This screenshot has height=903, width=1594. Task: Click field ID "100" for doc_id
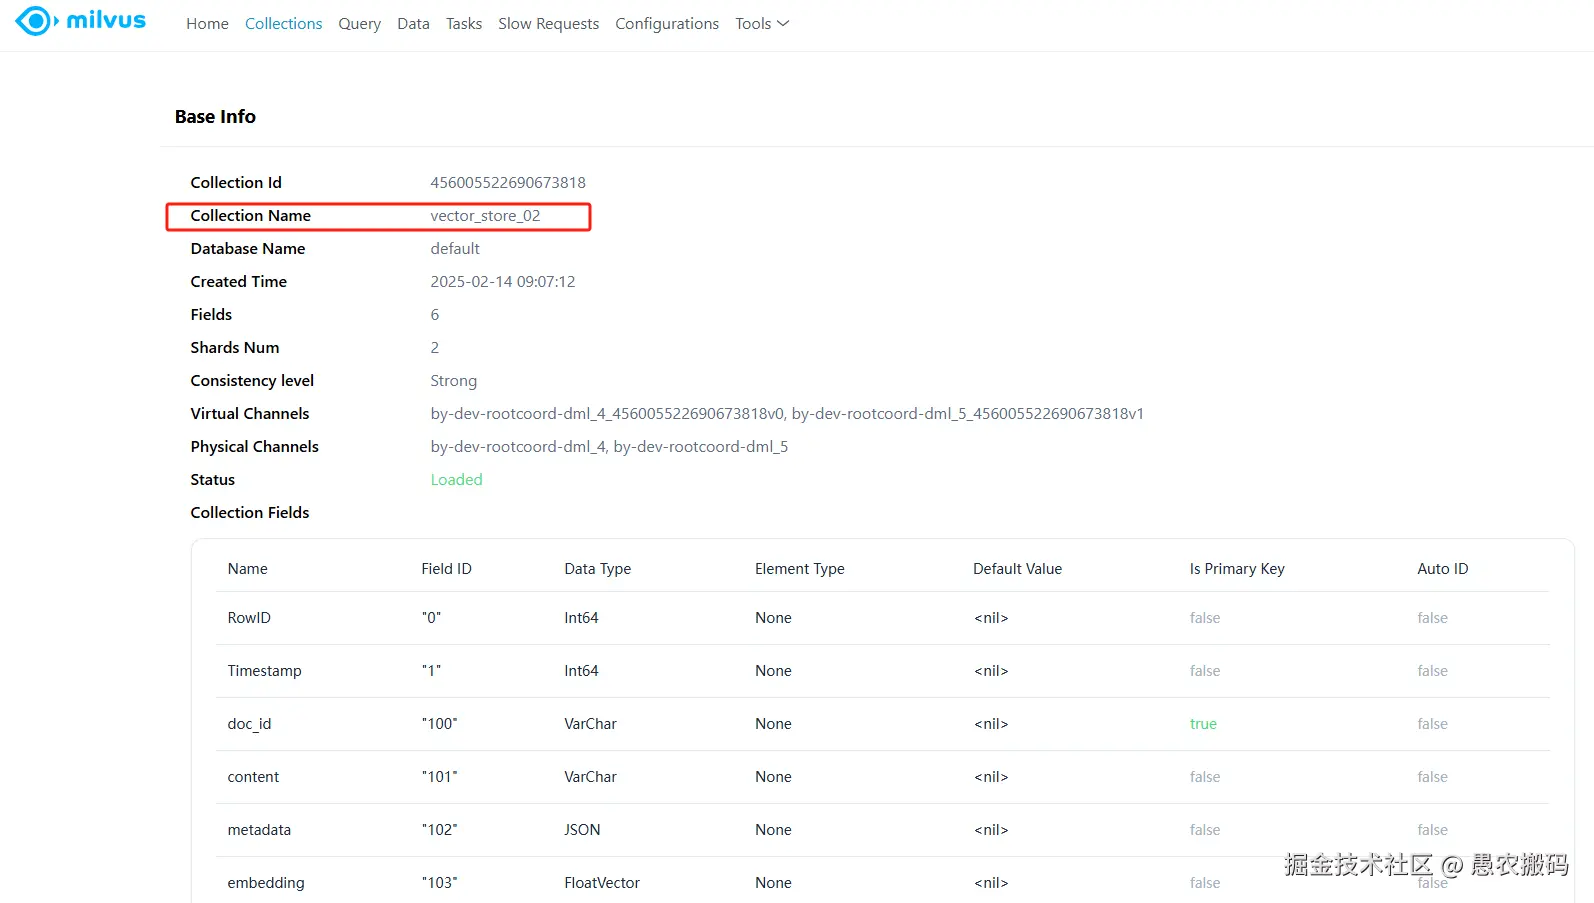click(439, 723)
